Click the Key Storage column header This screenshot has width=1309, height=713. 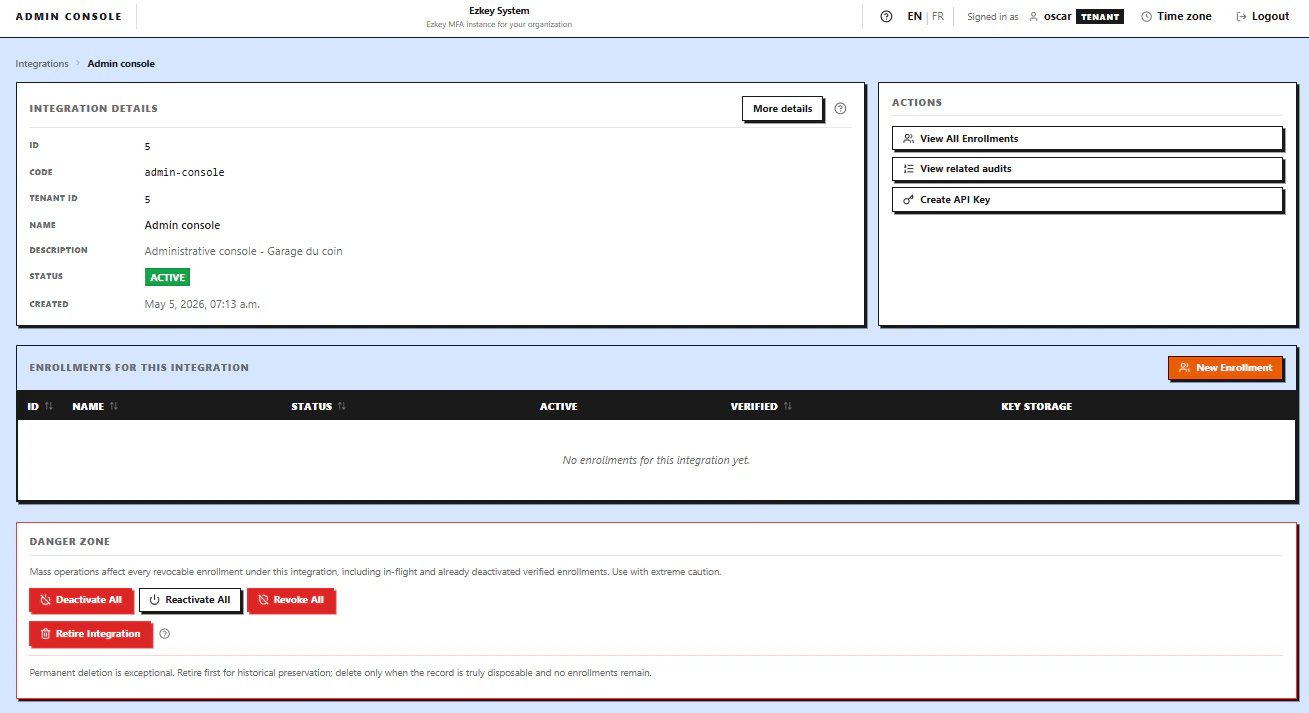click(x=1036, y=407)
